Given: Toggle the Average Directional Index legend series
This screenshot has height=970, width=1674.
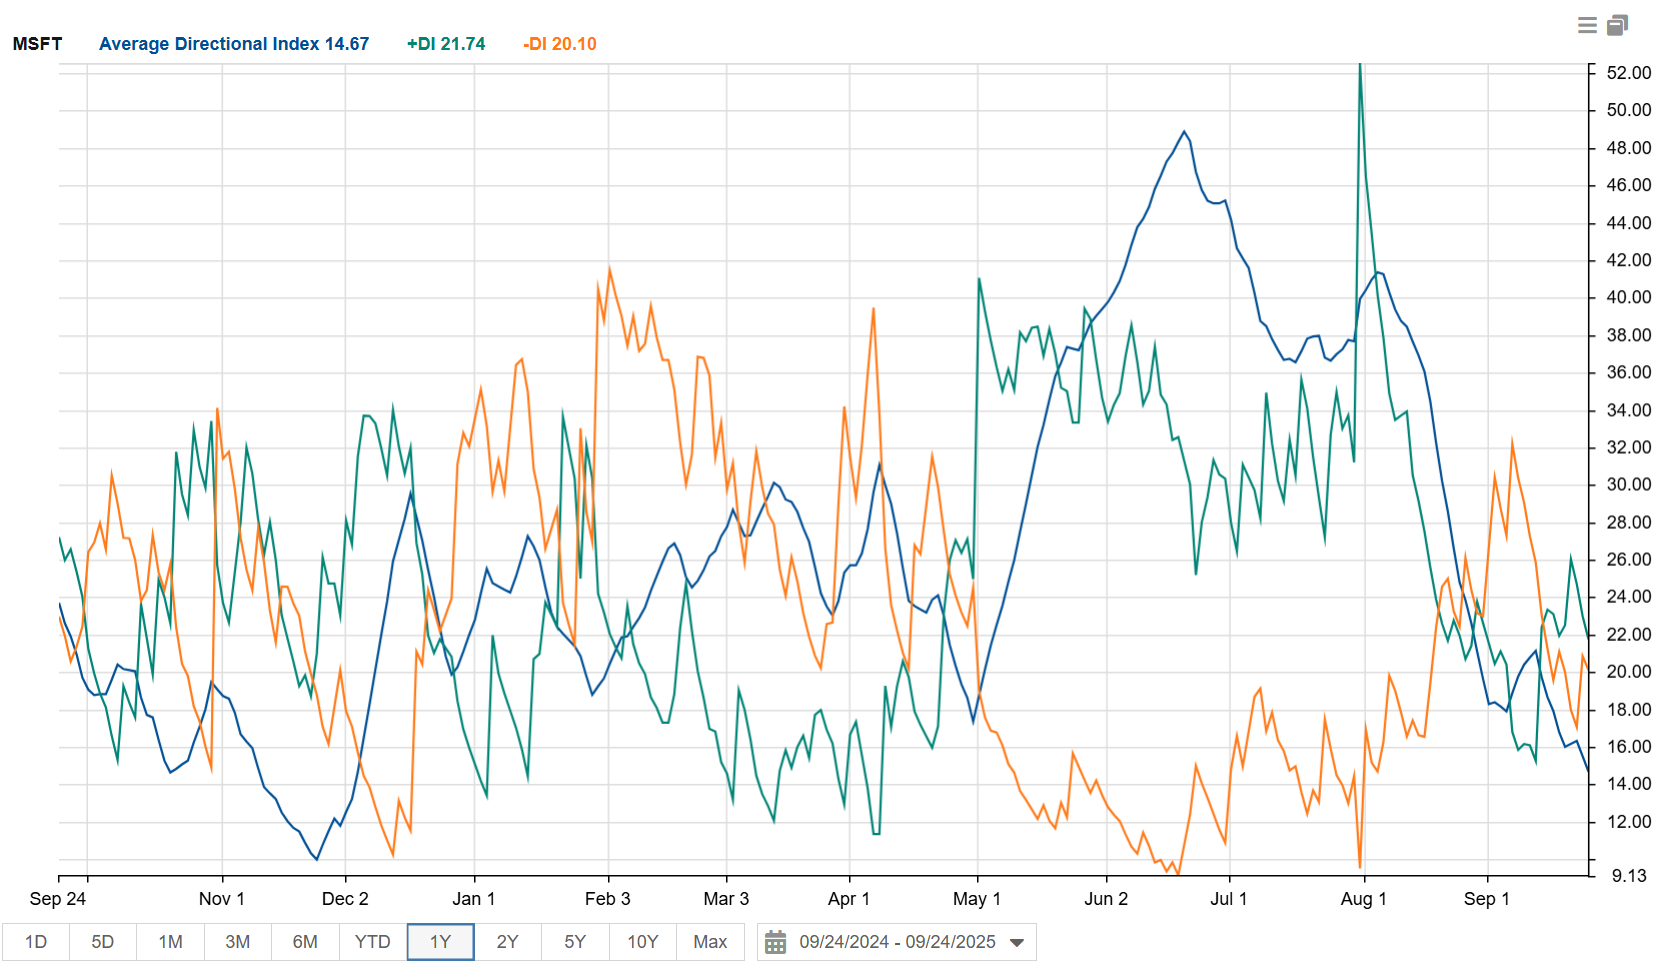Looking at the screenshot, I should (234, 44).
